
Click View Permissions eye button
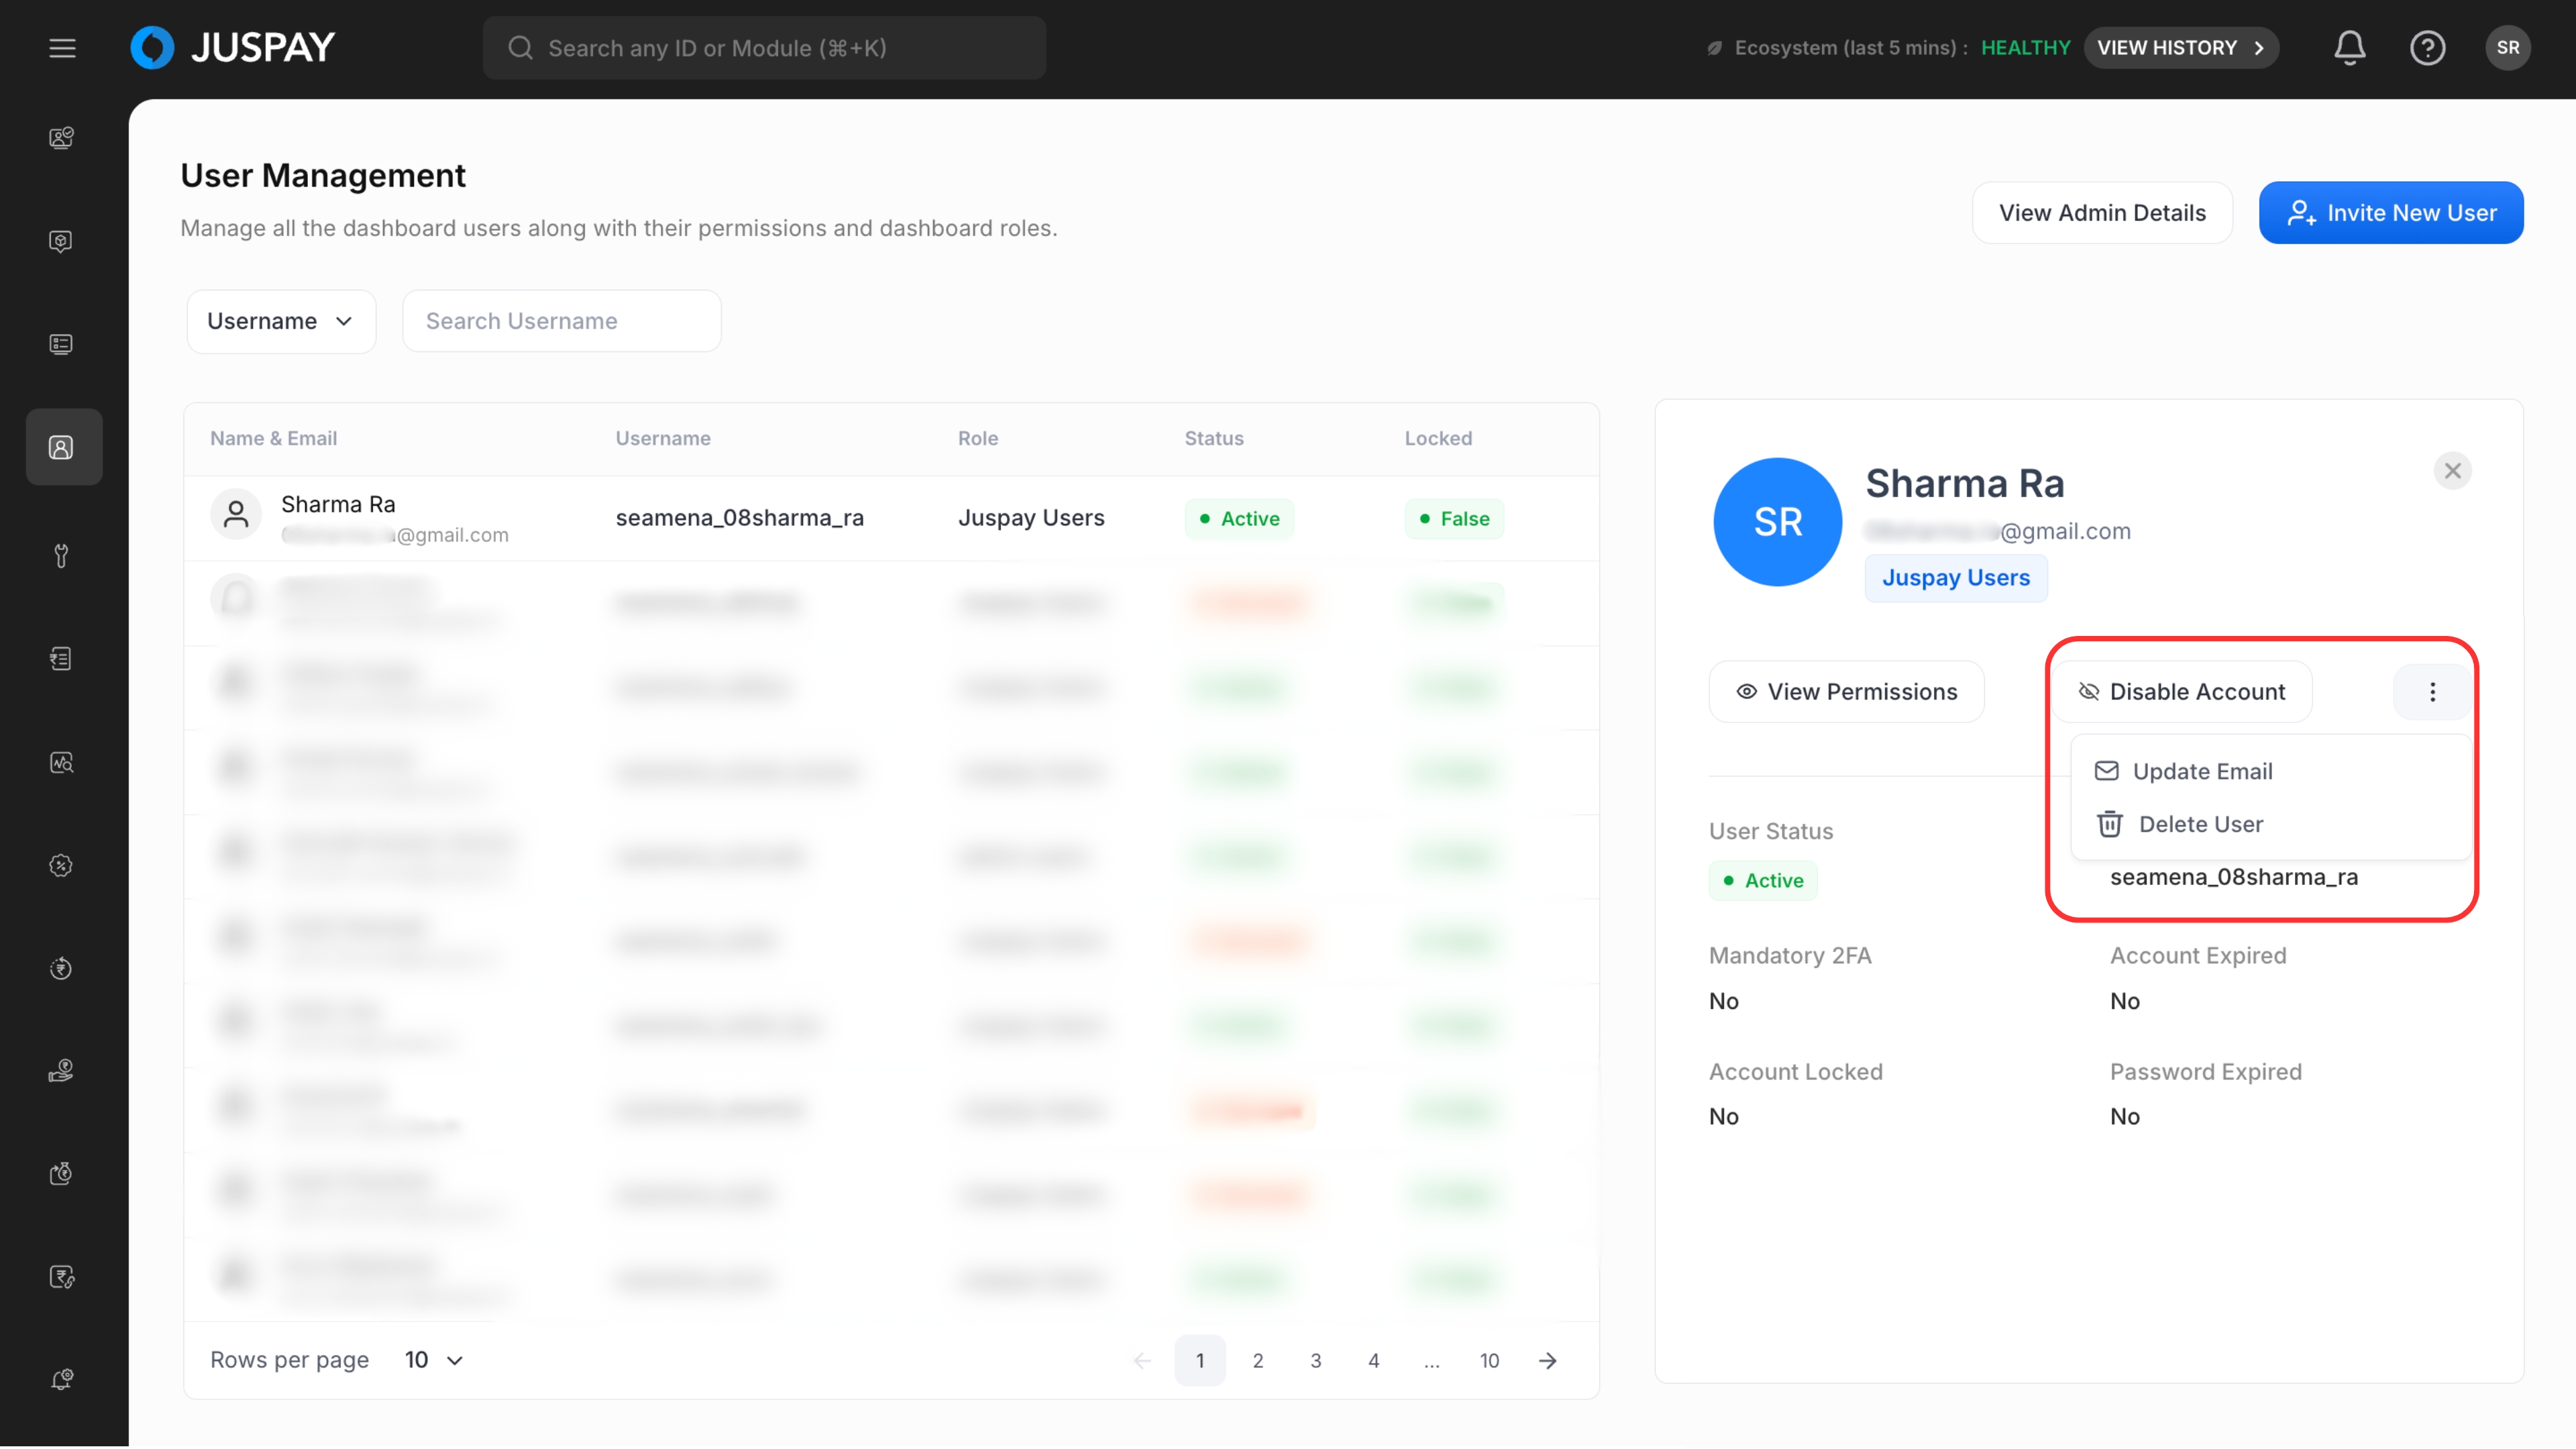click(x=1846, y=692)
